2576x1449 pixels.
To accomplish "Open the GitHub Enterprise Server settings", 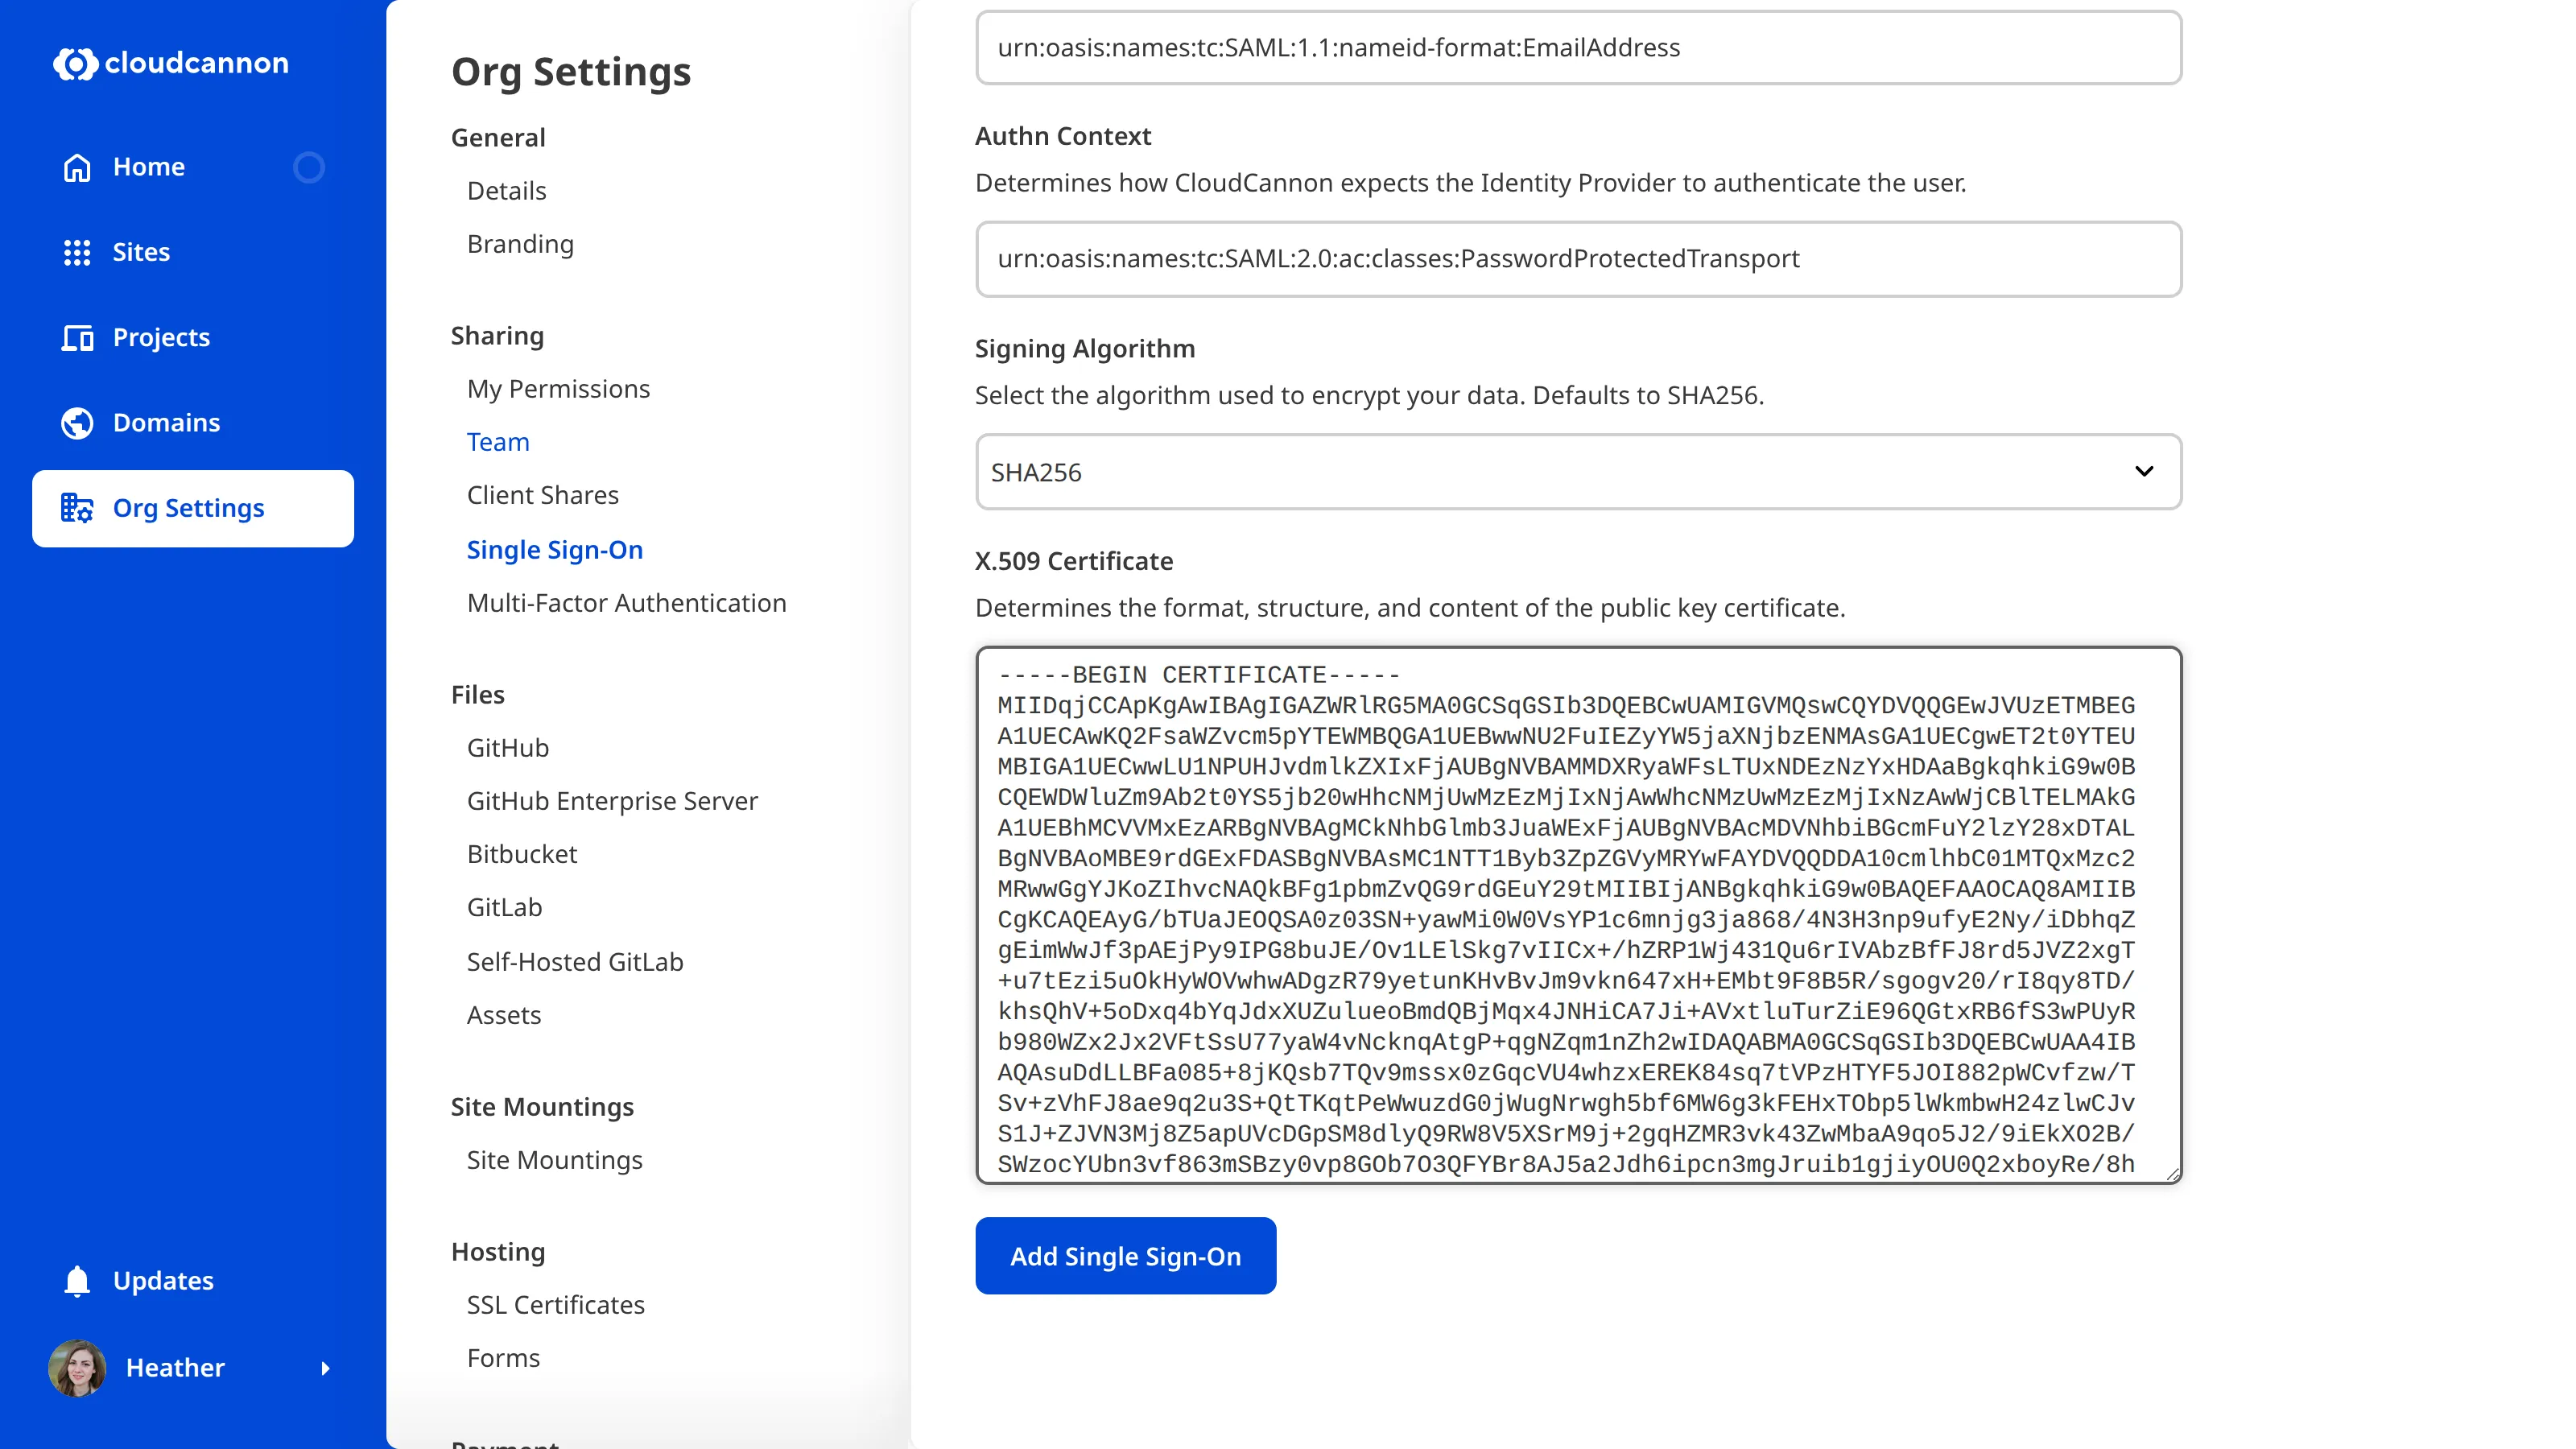I will point(612,800).
